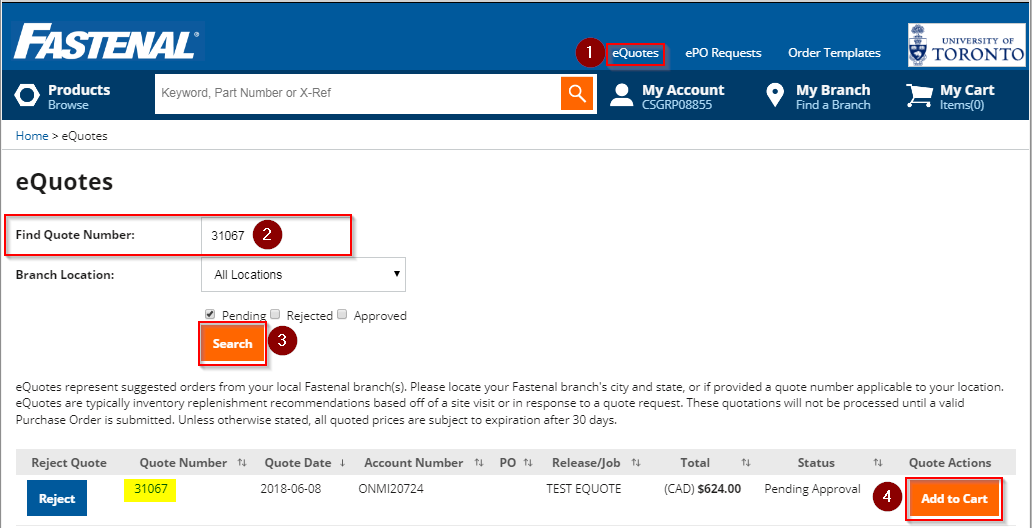Click the My Account person icon
This screenshot has height=528, width=1032.
622,96
